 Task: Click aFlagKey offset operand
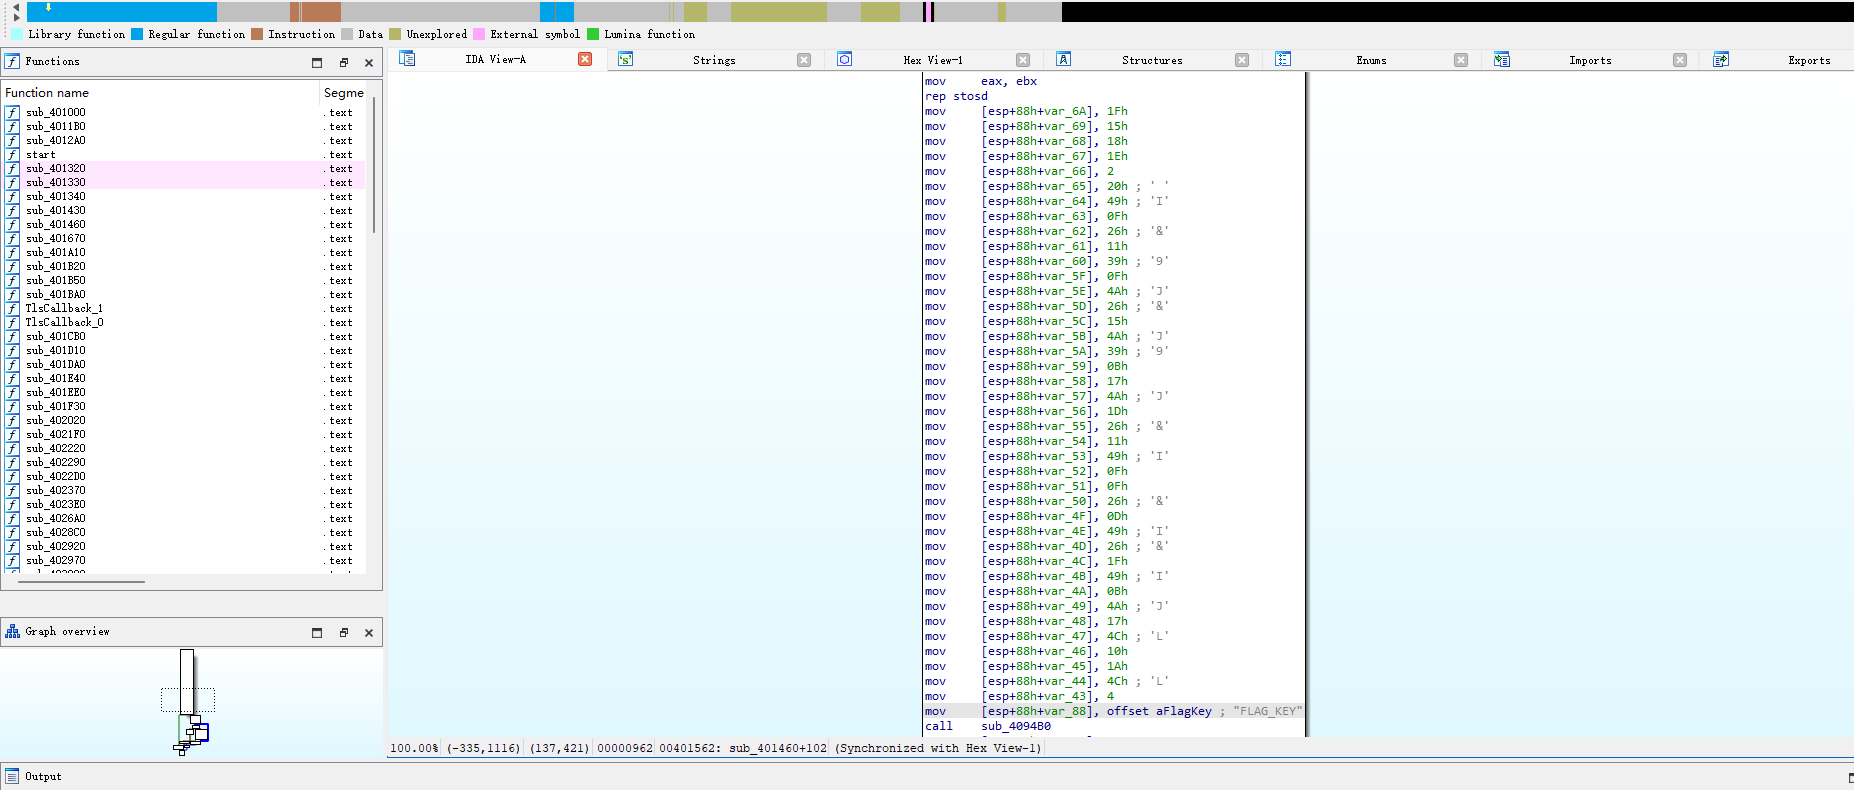(x=1158, y=711)
